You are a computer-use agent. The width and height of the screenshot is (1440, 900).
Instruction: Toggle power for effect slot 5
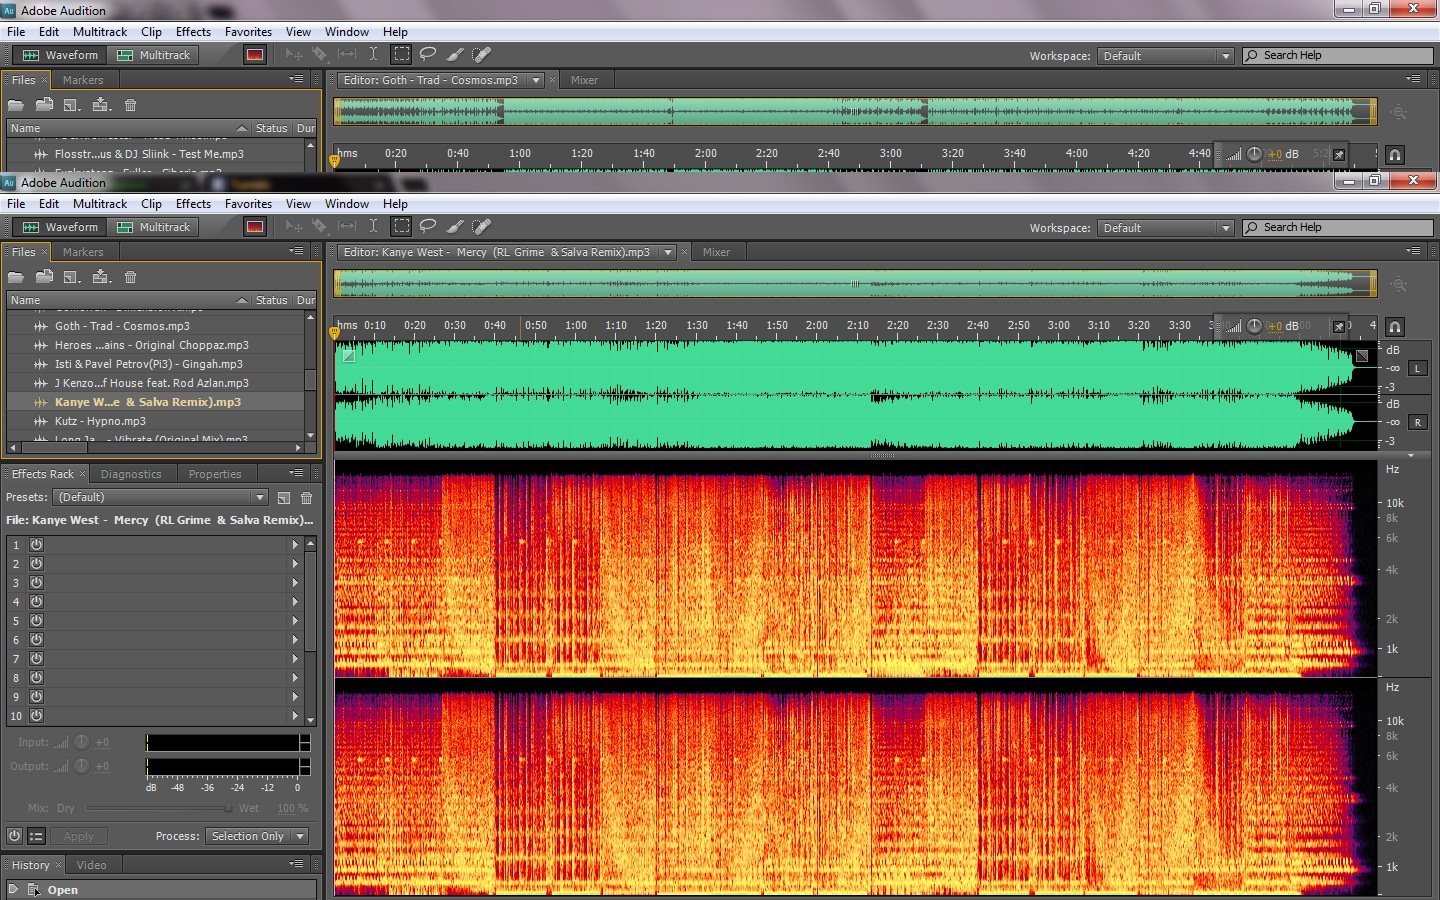(x=36, y=621)
